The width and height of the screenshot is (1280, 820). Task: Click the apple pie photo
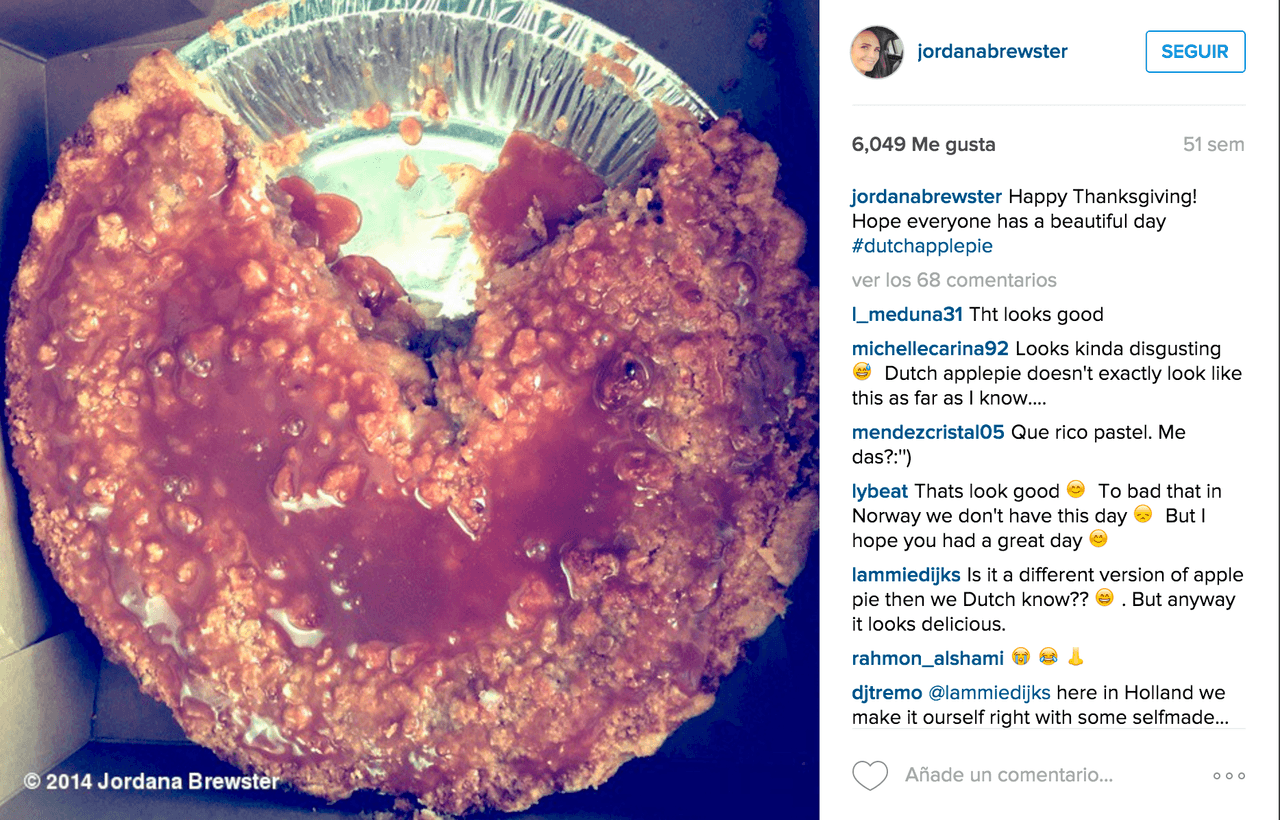pyautogui.click(x=409, y=410)
